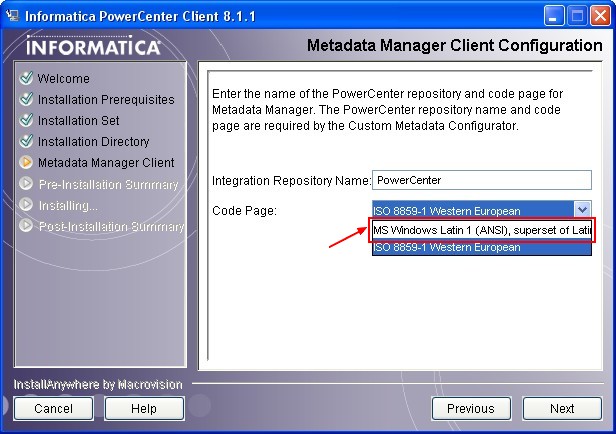Click the Pre-Installation Summary step label
The image size is (616, 434).
point(108,184)
